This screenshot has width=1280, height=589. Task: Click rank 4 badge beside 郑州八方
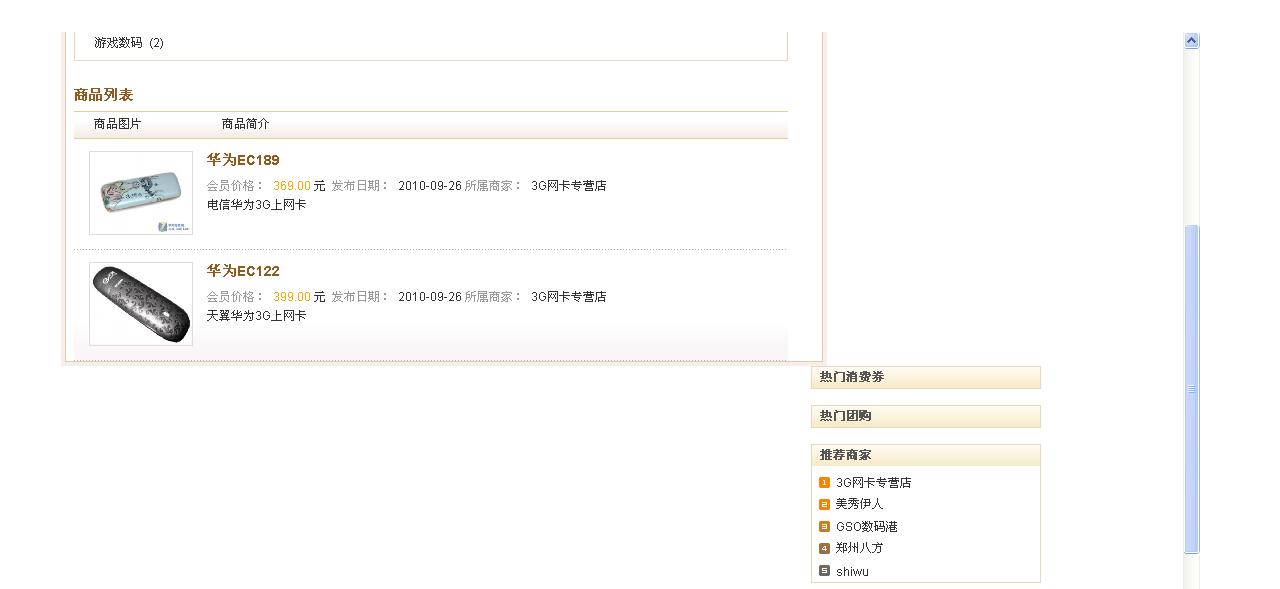[825, 548]
